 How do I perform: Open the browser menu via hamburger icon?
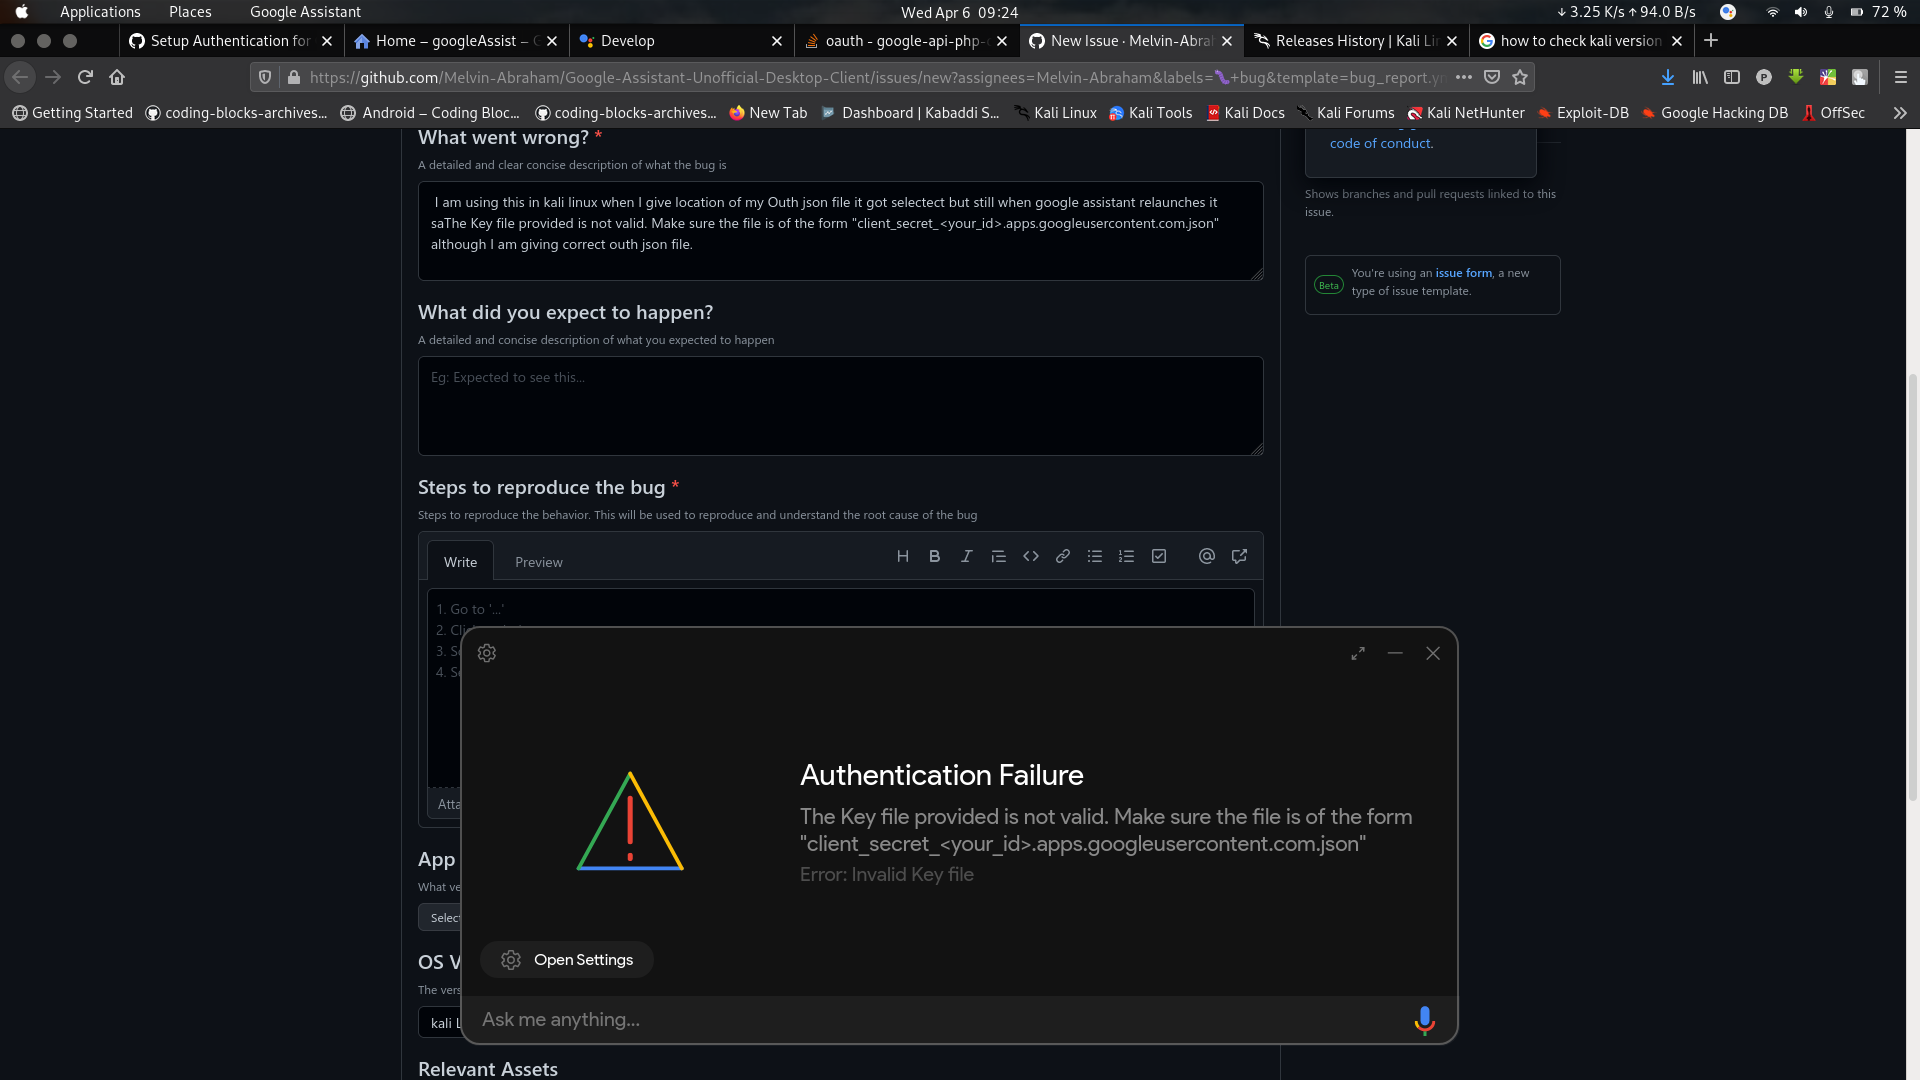[x=1900, y=76]
